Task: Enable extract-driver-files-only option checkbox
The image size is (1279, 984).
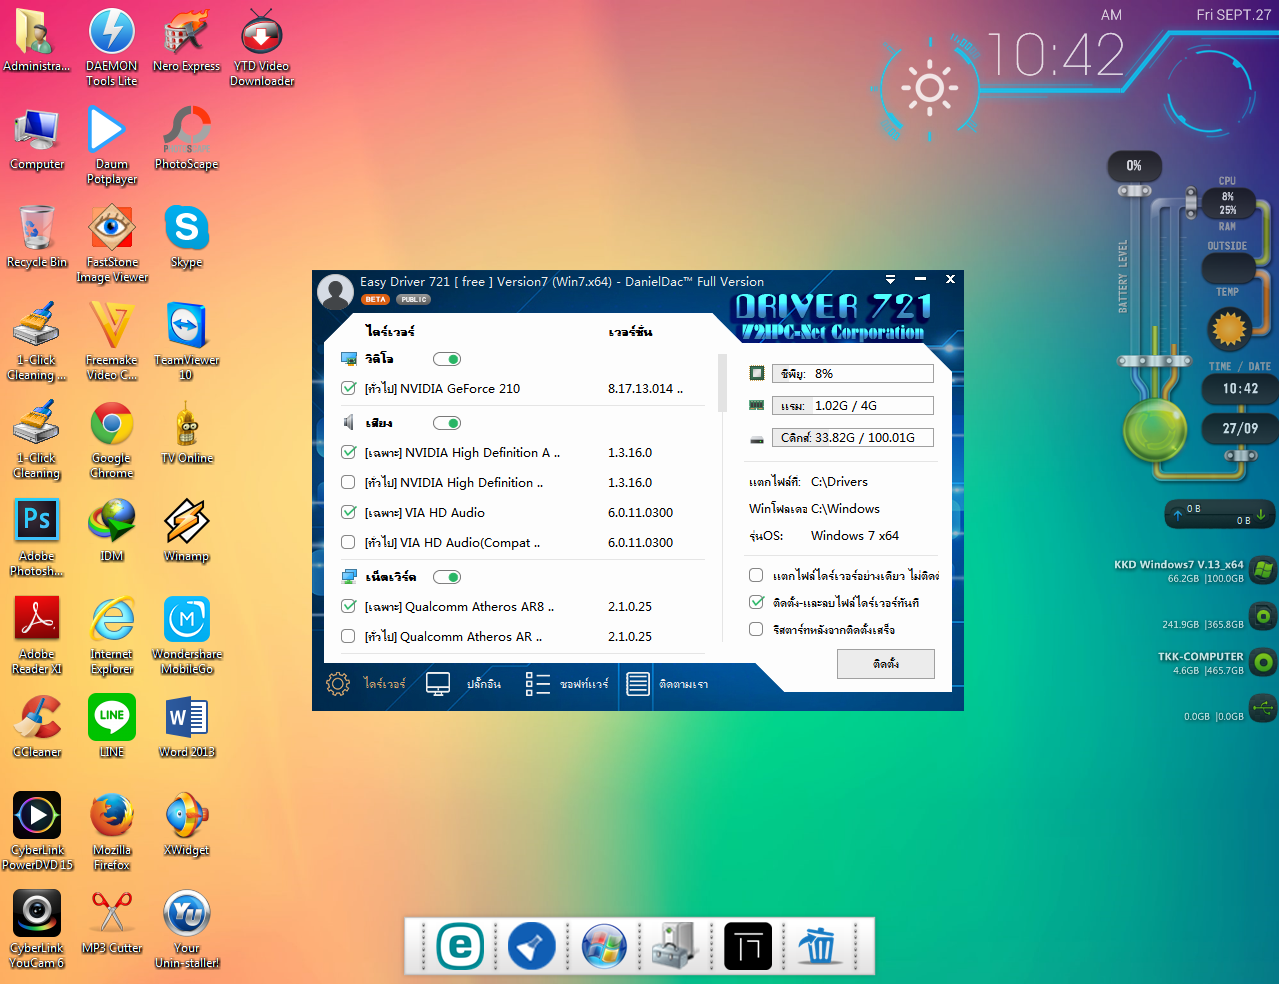Action: (x=756, y=575)
